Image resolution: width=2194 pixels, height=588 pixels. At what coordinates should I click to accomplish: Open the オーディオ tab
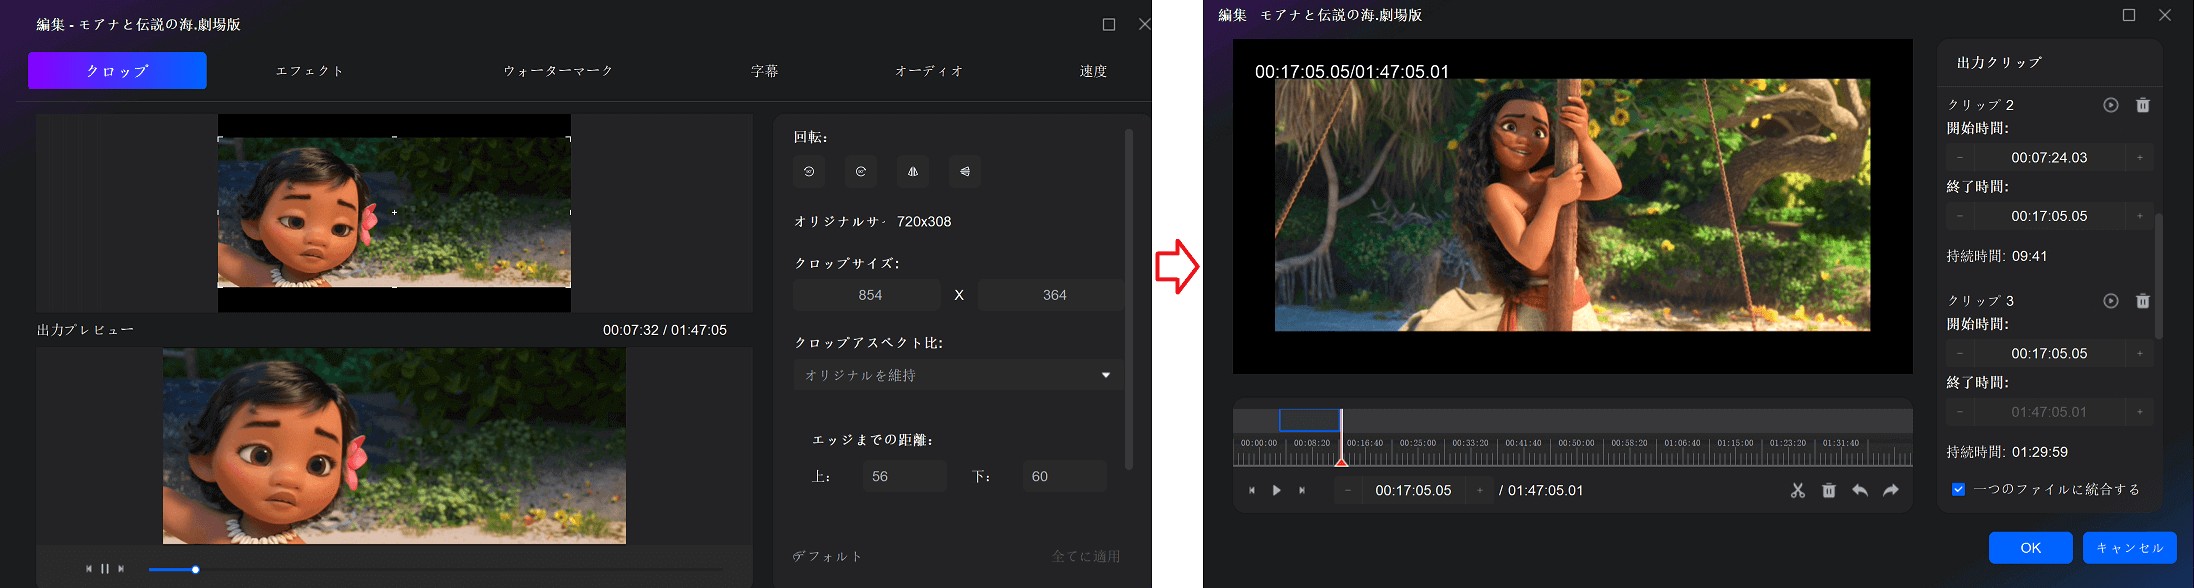point(929,71)
